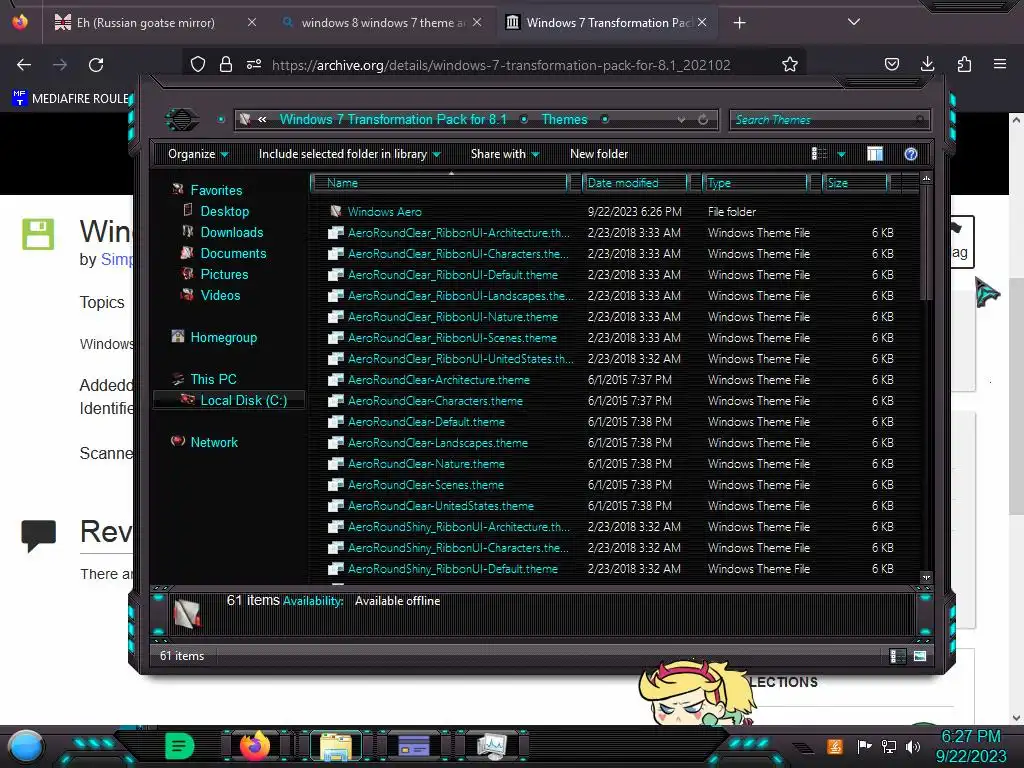Image resolution: width=1024 pixels, height=768 pixels.
Task: Open MEDIAFIRE ROULETTE bookmark
Action: tap(72, 99)
